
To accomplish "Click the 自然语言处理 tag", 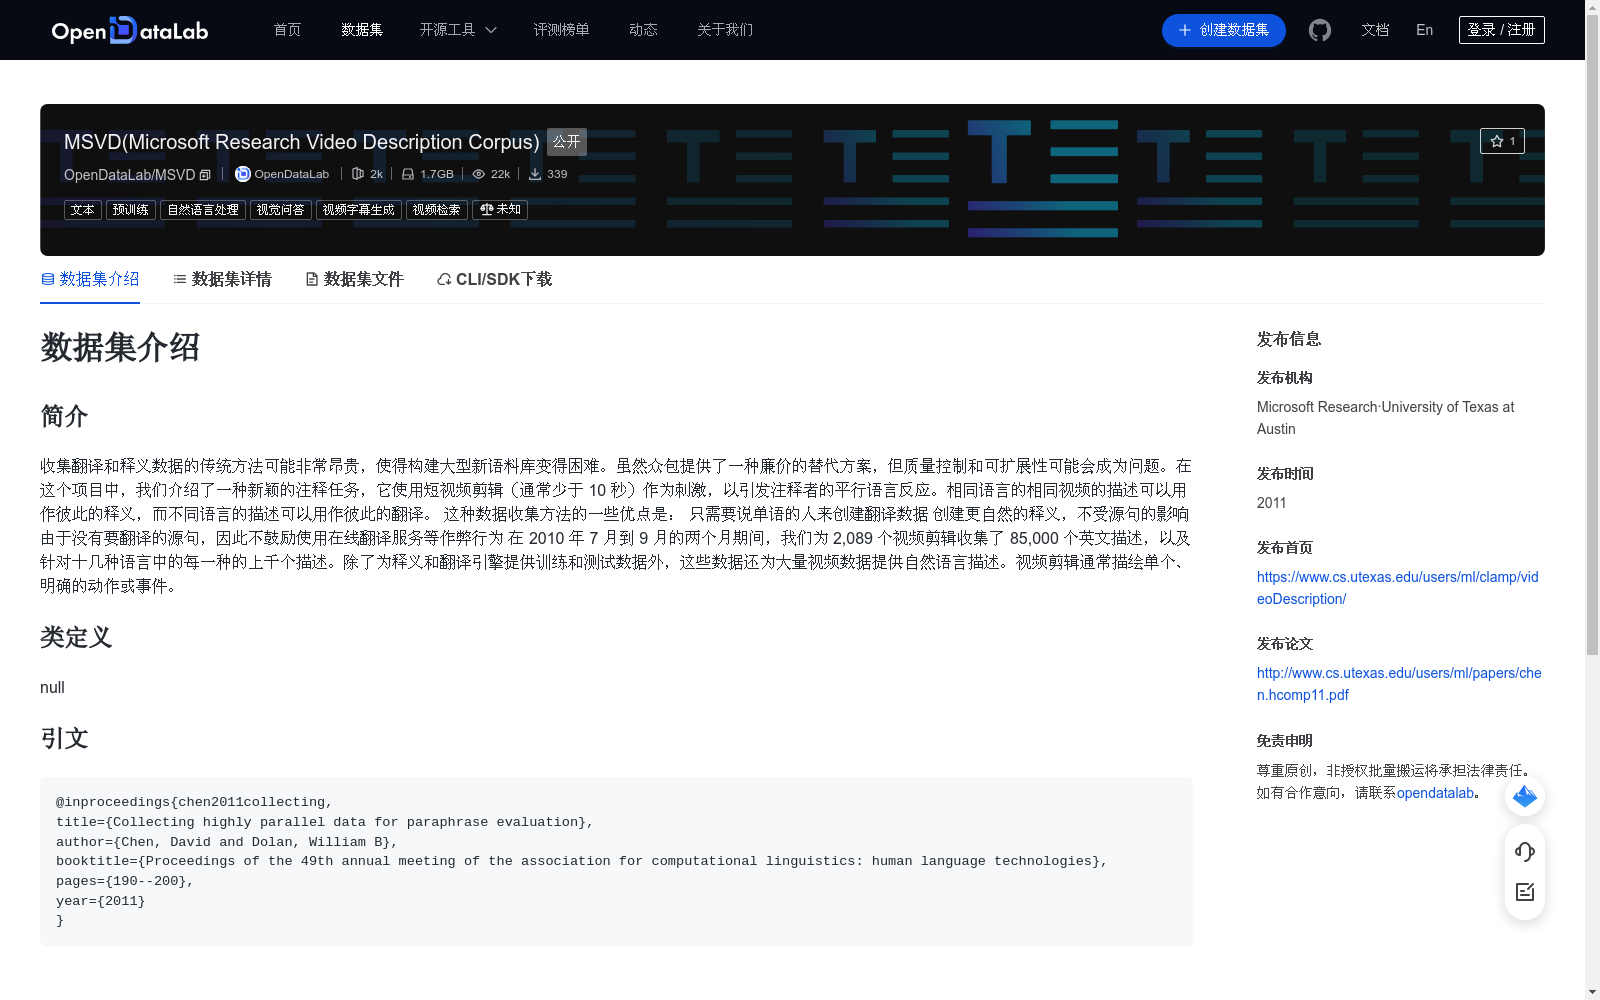I will (x=203, y=210).
